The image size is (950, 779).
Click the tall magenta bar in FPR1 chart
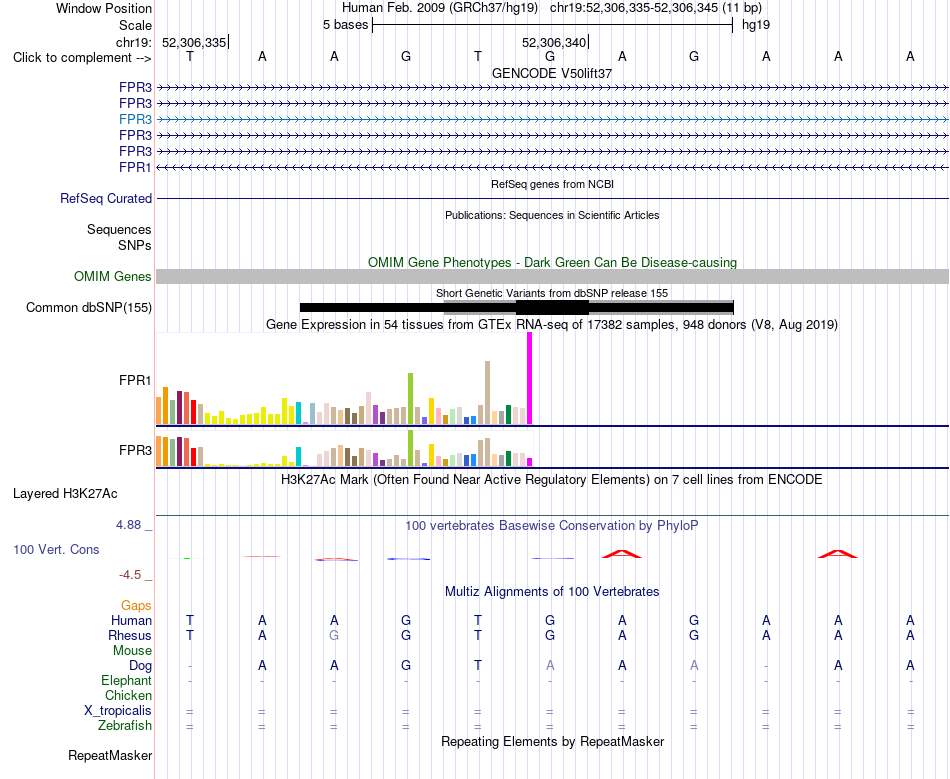point(530,379)
